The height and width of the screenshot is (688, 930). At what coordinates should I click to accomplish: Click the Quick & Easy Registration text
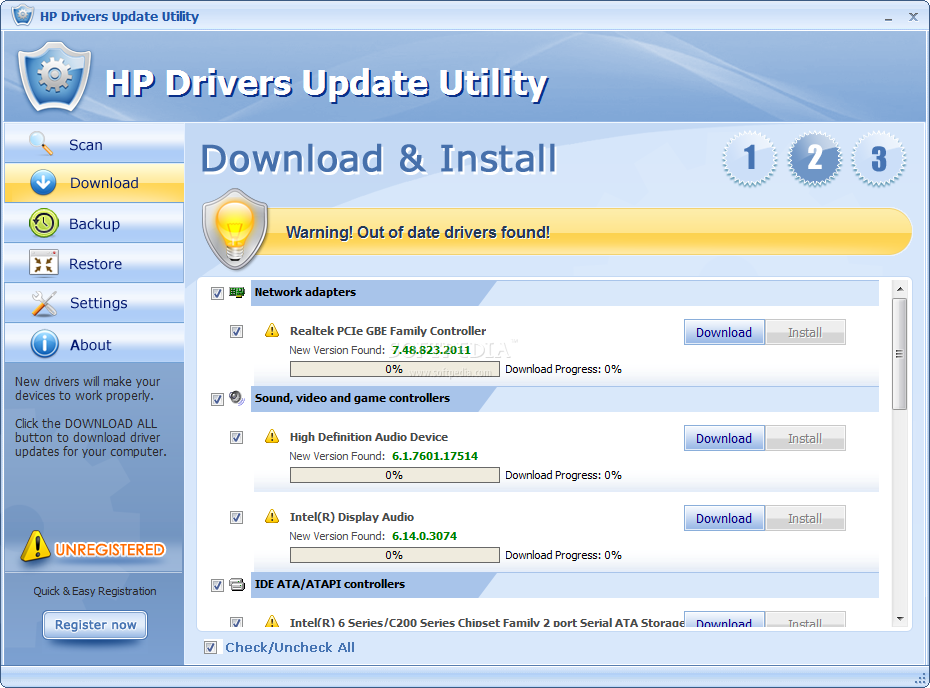[x=95, y=591]
